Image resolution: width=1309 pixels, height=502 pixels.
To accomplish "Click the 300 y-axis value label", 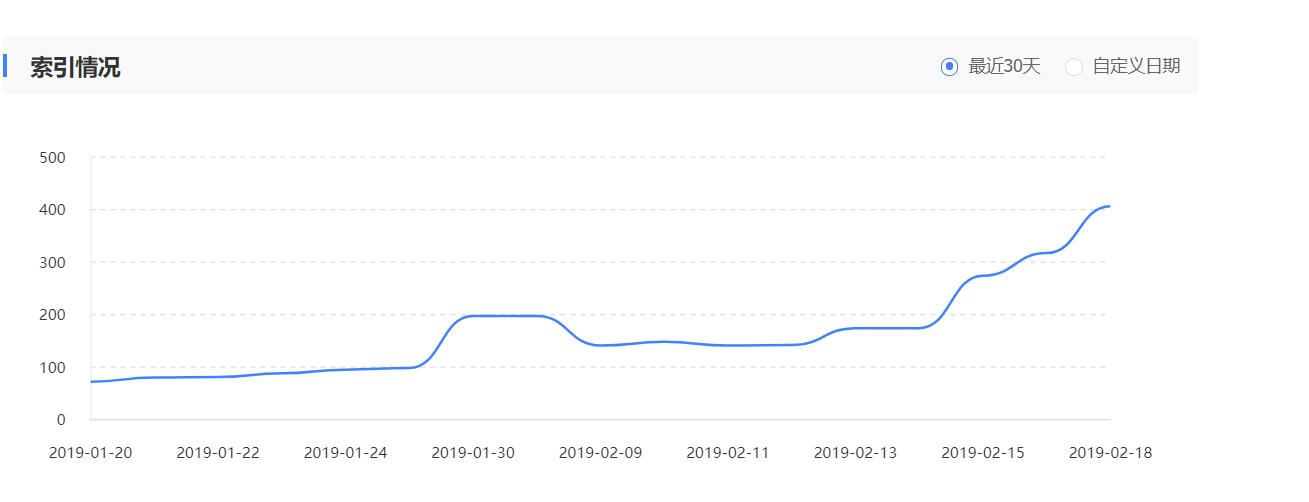I will pos(53,263).
